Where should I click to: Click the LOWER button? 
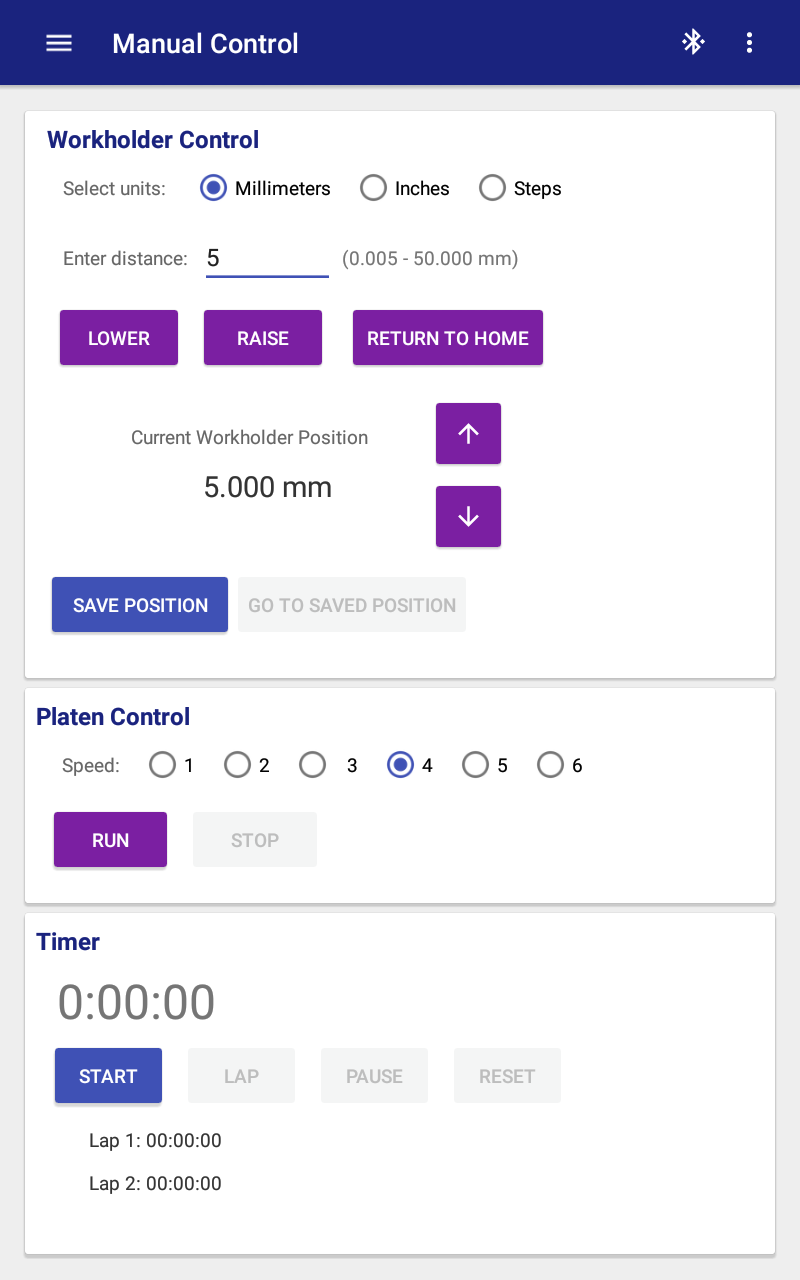(119, 338)
